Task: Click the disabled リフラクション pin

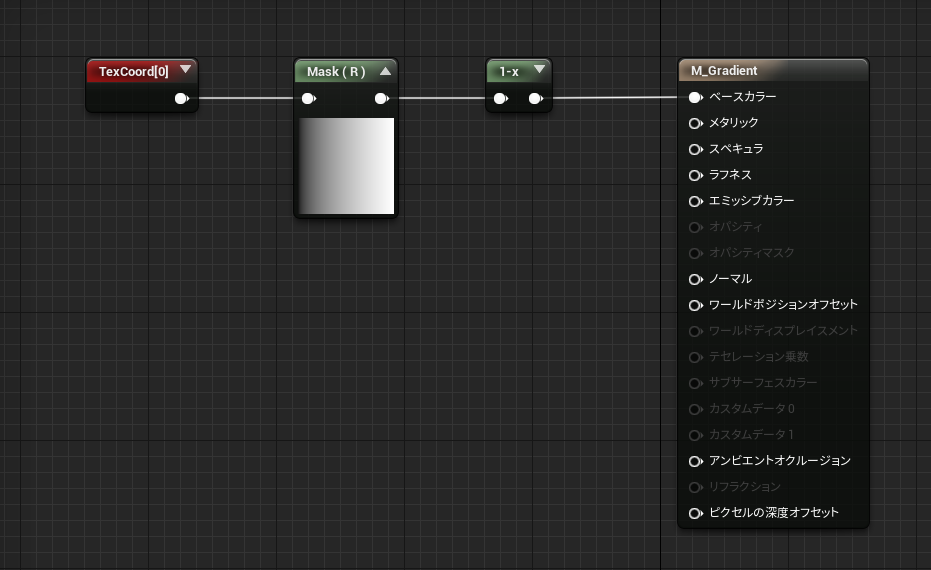Action: tap(695, 487)
